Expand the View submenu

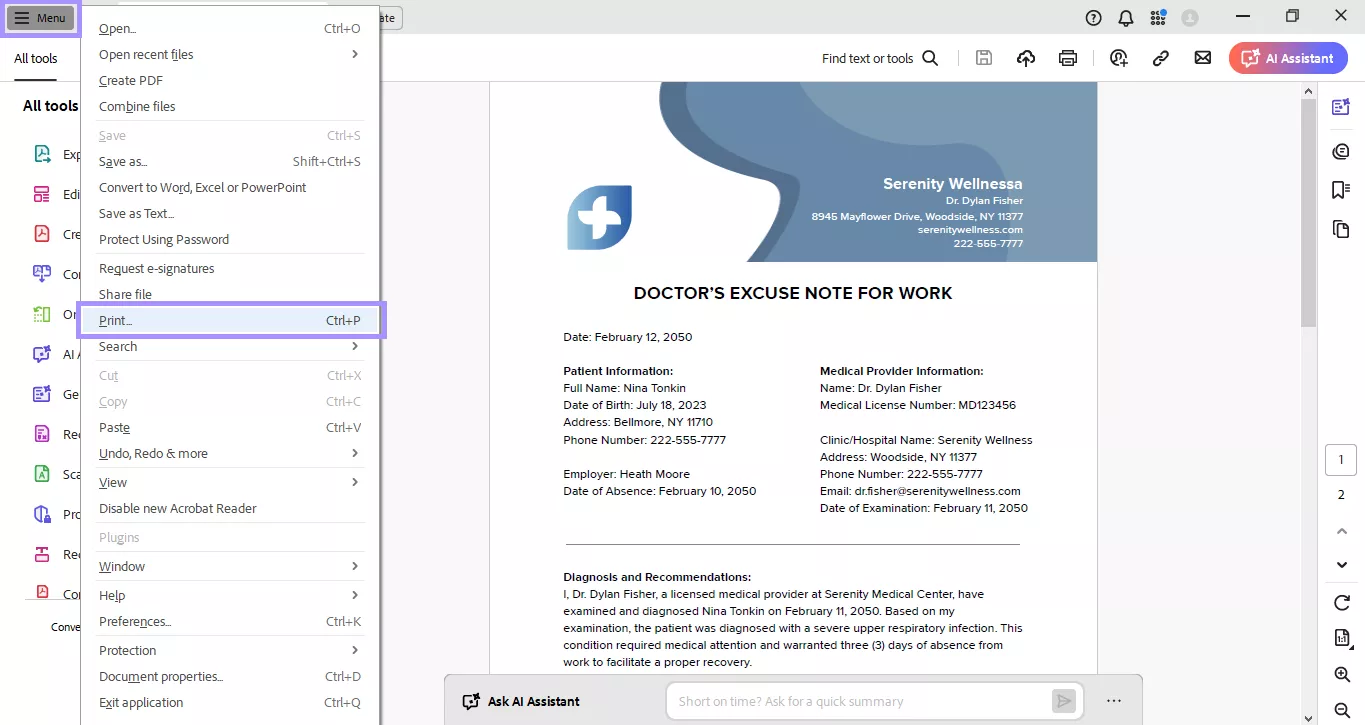coord(230,482)
